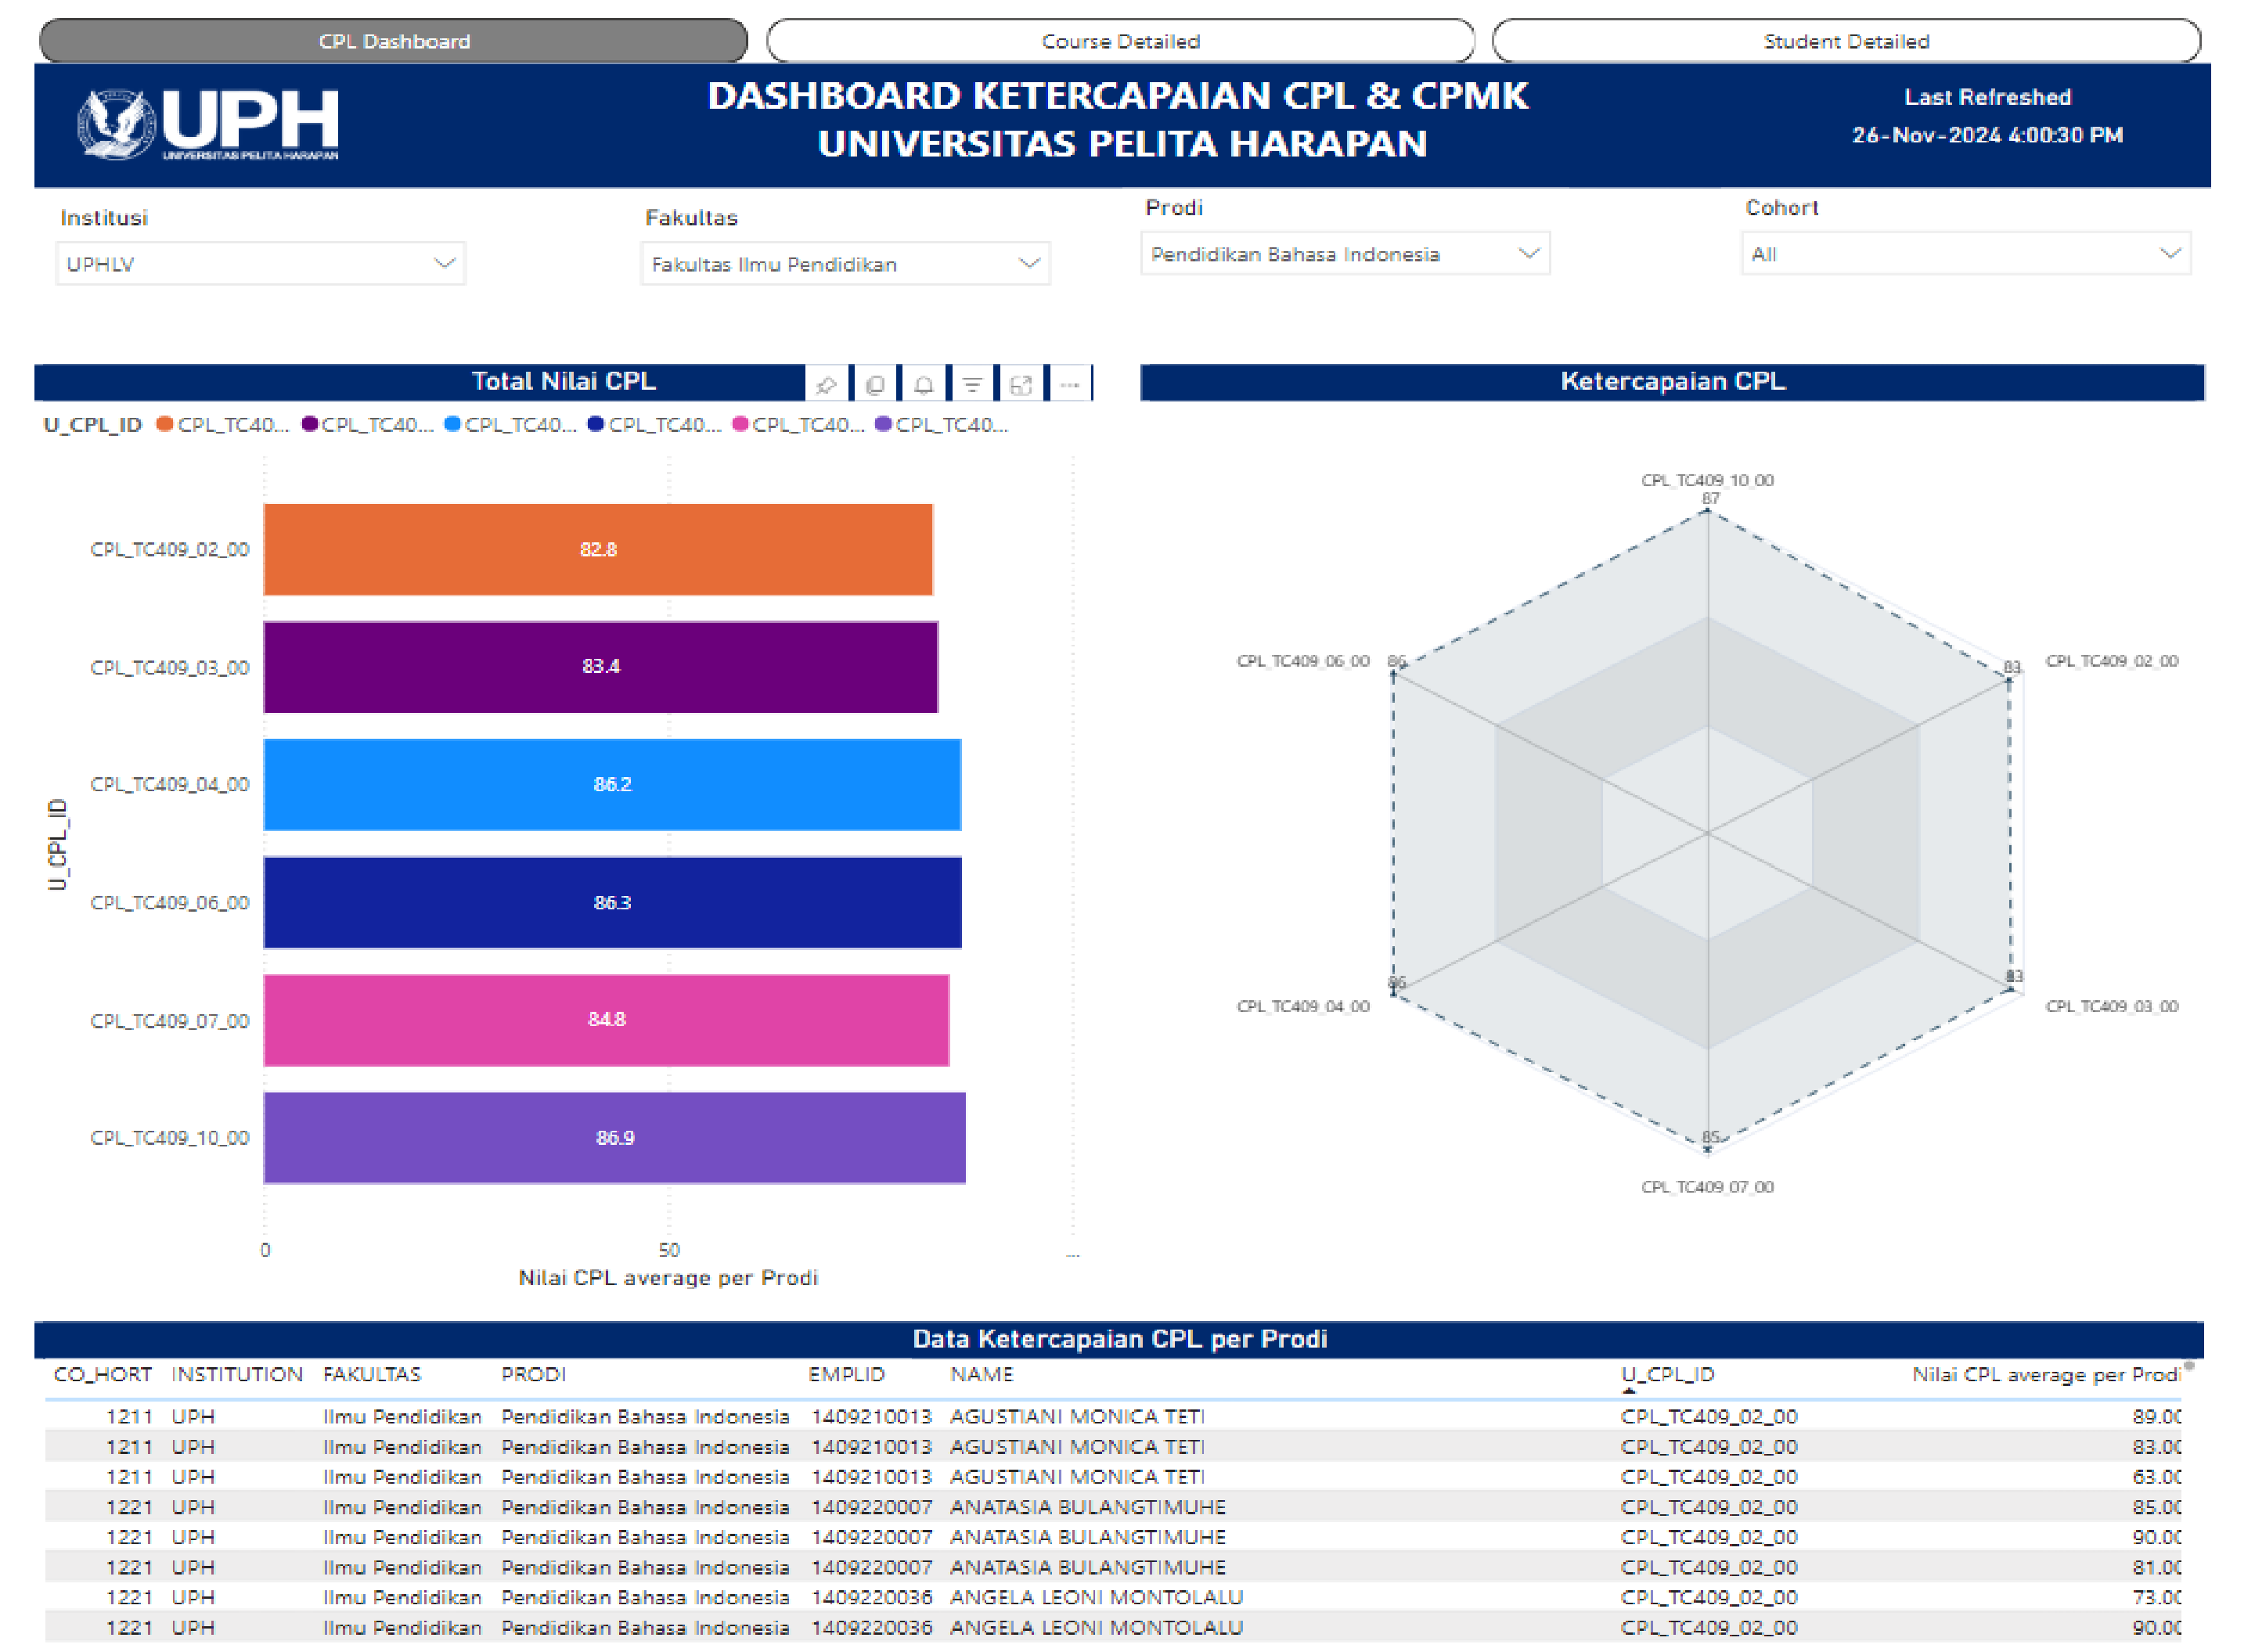Click the Institusi dropdown chevron
Image resolution: width=2255 pixels, height=1652 pixels.
coord(445,263)
